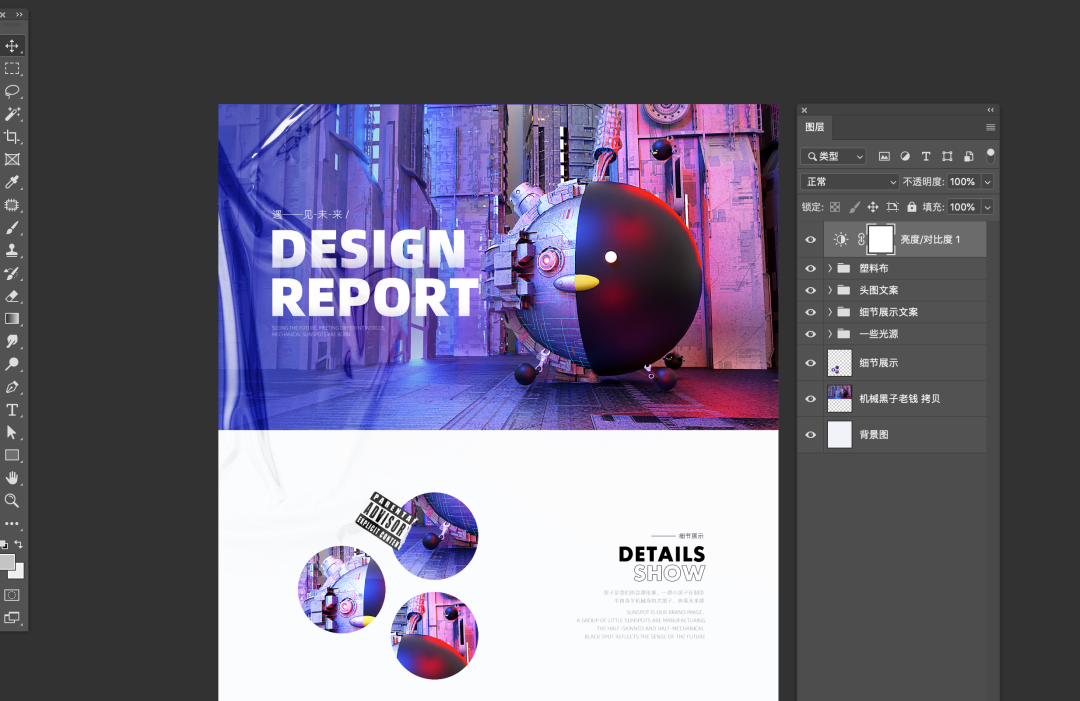Viewport: 1080px width, 701px height.
Task: Change screen mode from toolbar
Action: pos(12,618)
